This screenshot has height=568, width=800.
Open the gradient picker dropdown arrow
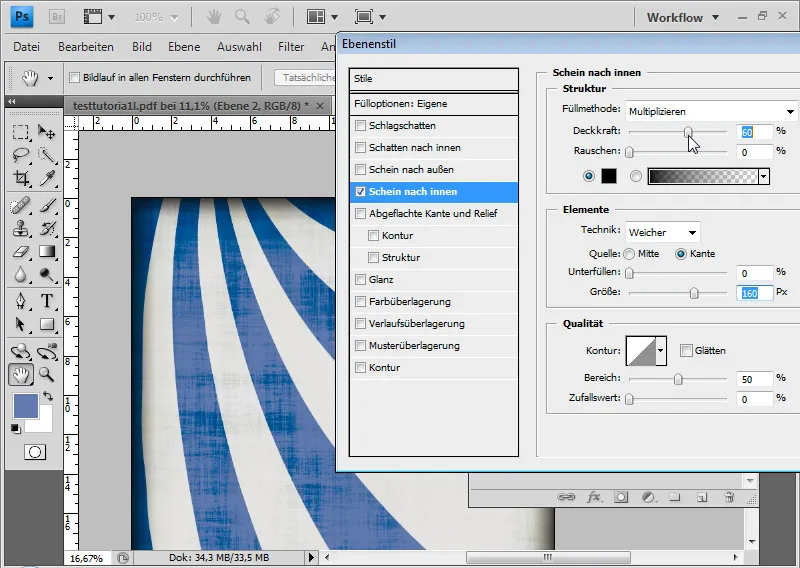(x=764, y=177)
